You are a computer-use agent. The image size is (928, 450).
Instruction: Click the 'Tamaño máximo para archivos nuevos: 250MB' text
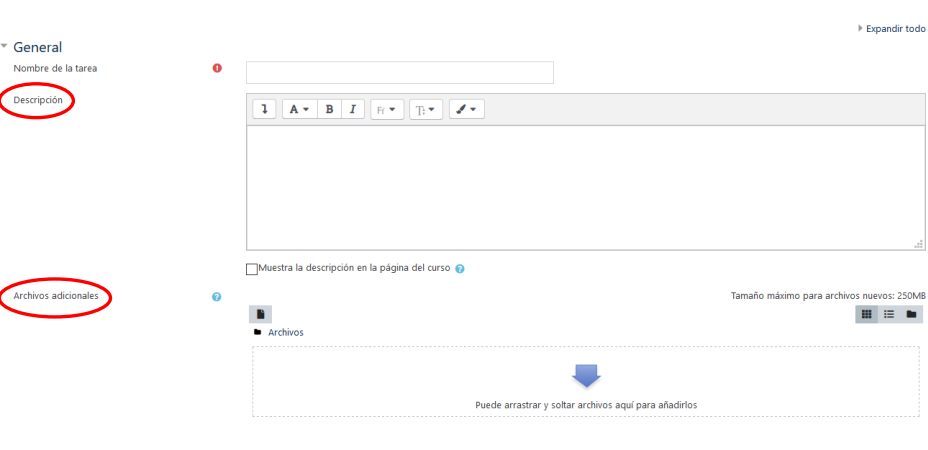point(828,295)
